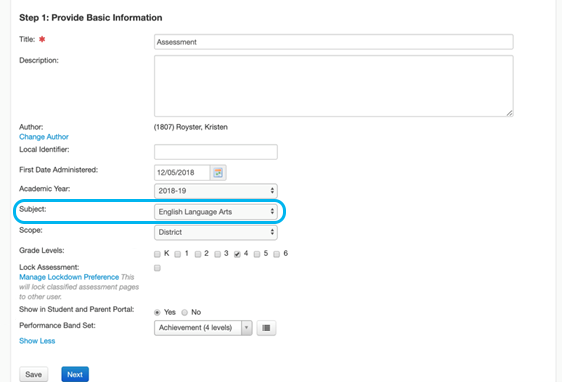Click the First Date Administered date field
This screenshot has height=382, width=562.
point(182,173)
